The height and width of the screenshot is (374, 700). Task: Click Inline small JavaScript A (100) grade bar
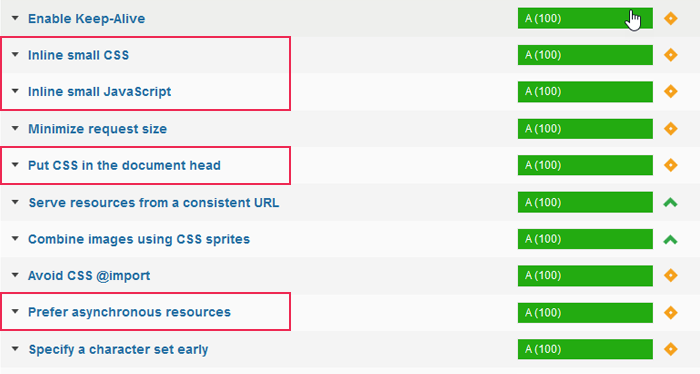[585, 91]
